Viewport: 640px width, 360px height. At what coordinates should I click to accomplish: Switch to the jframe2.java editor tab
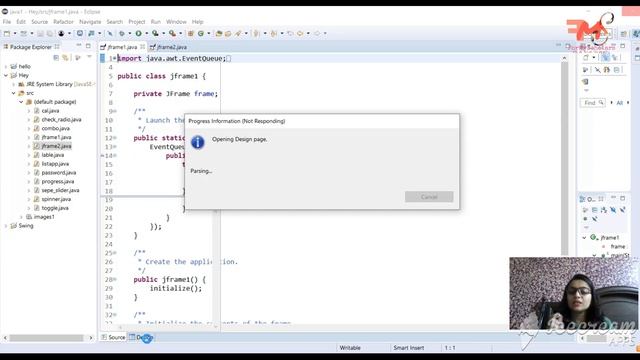[169, 47]
